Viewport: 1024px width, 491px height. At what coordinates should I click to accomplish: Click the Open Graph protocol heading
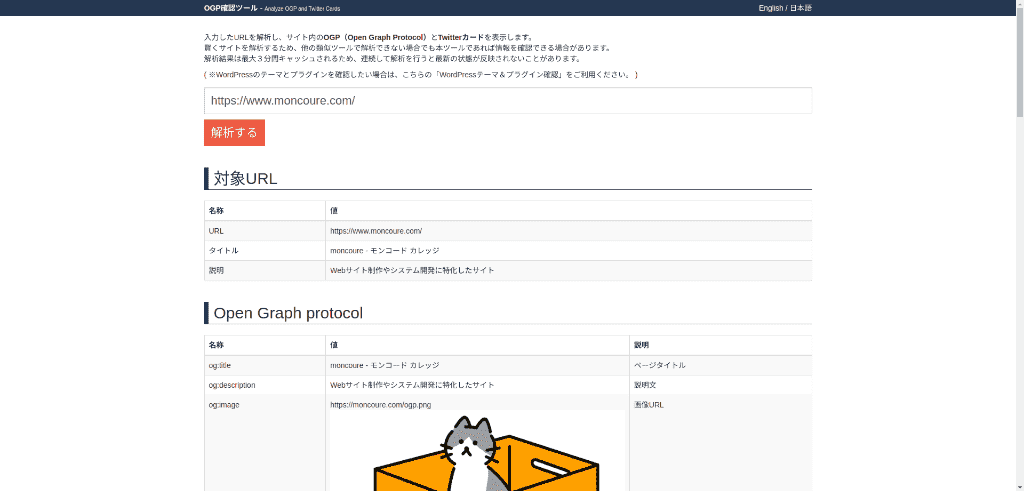click(288, 313)
